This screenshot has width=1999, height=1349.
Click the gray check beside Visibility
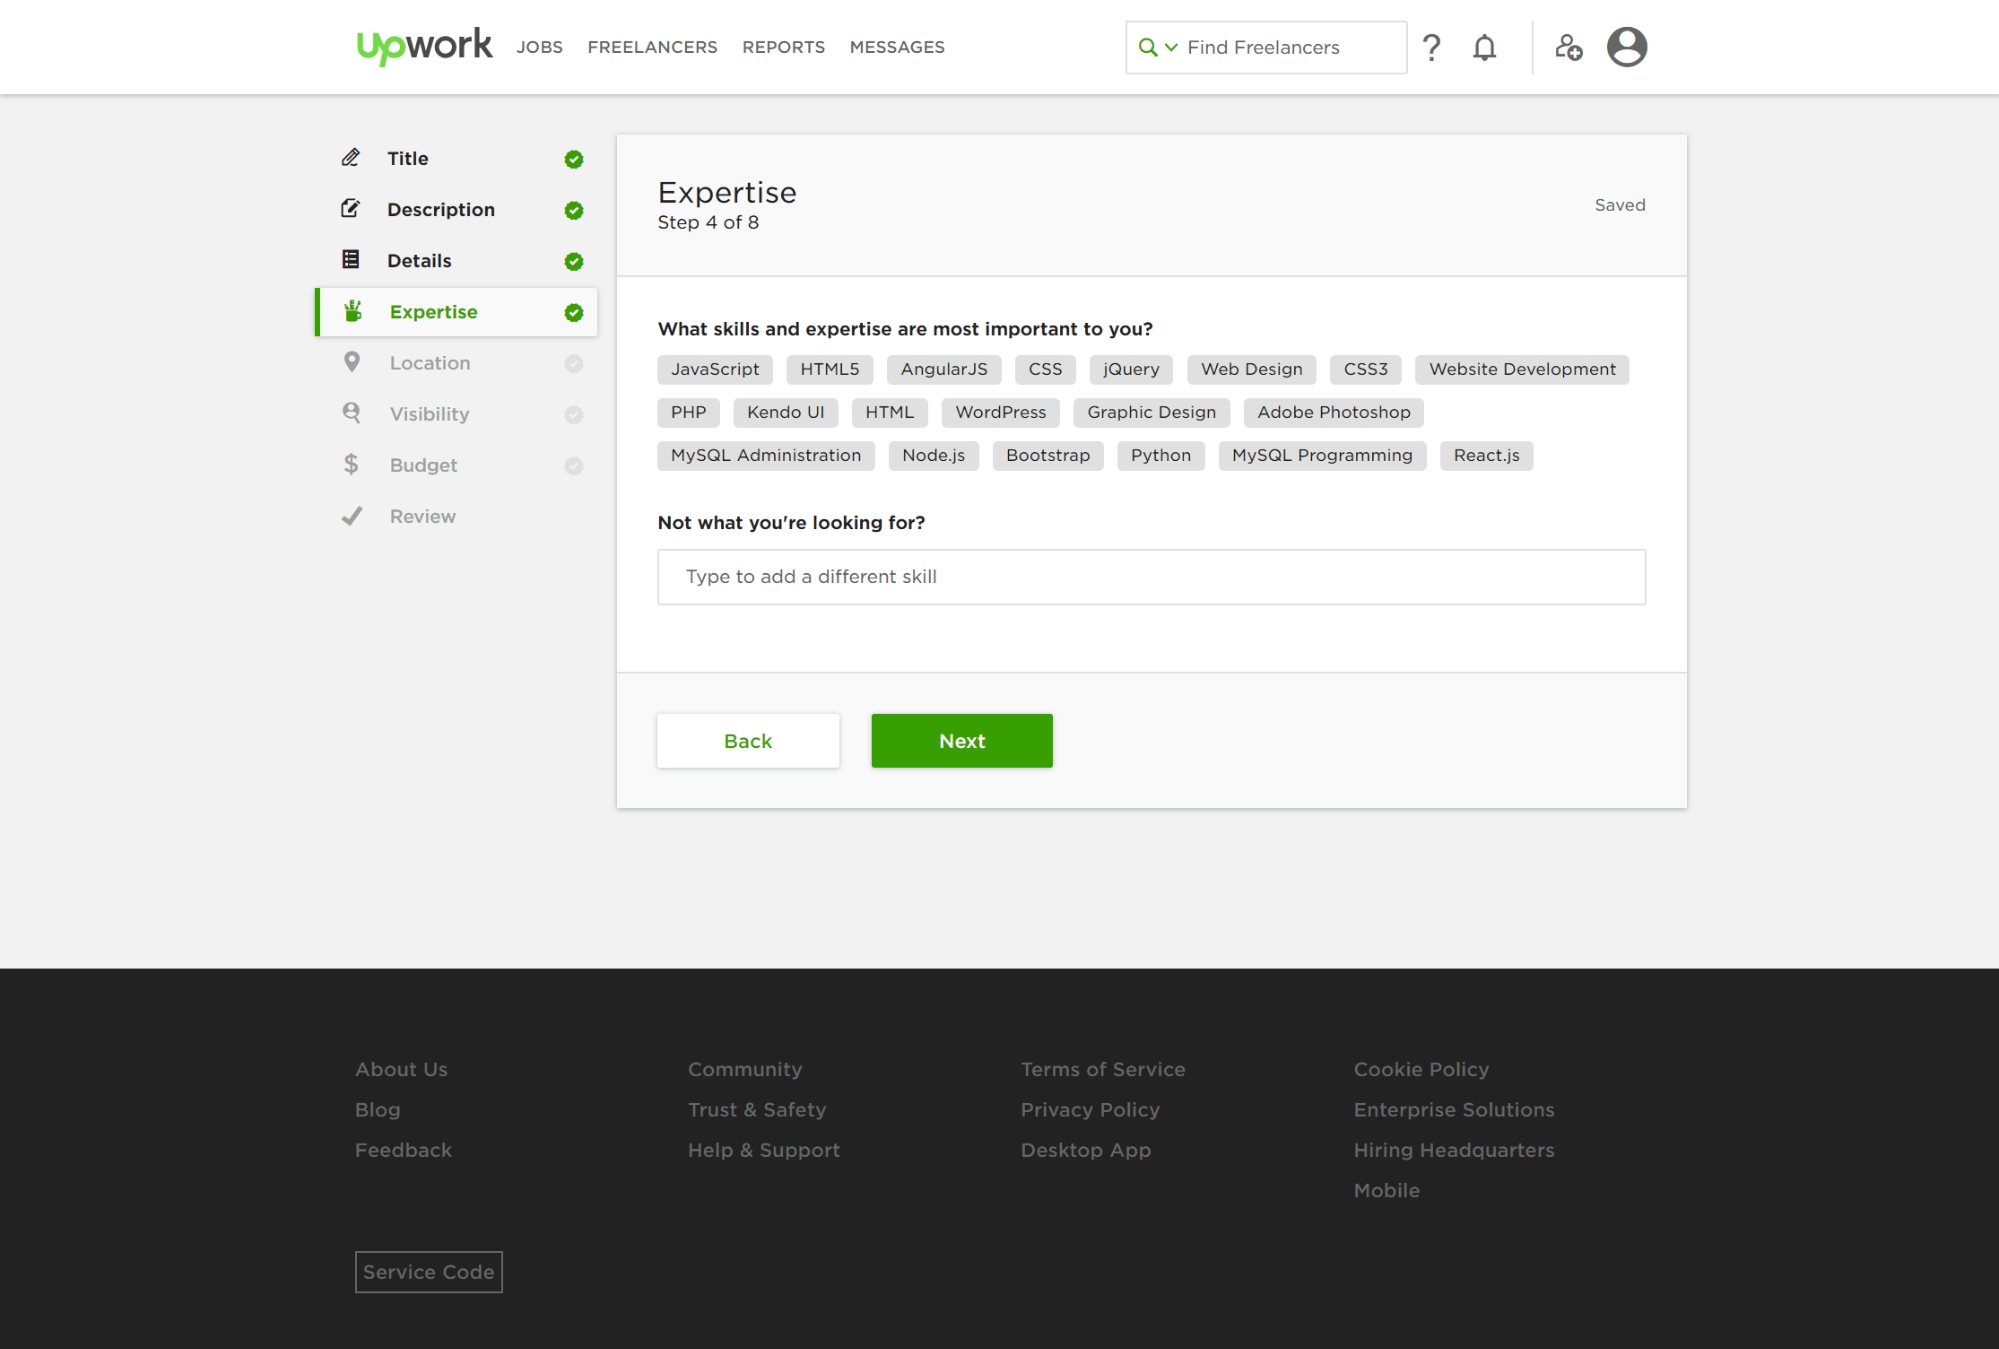point(574,414)
